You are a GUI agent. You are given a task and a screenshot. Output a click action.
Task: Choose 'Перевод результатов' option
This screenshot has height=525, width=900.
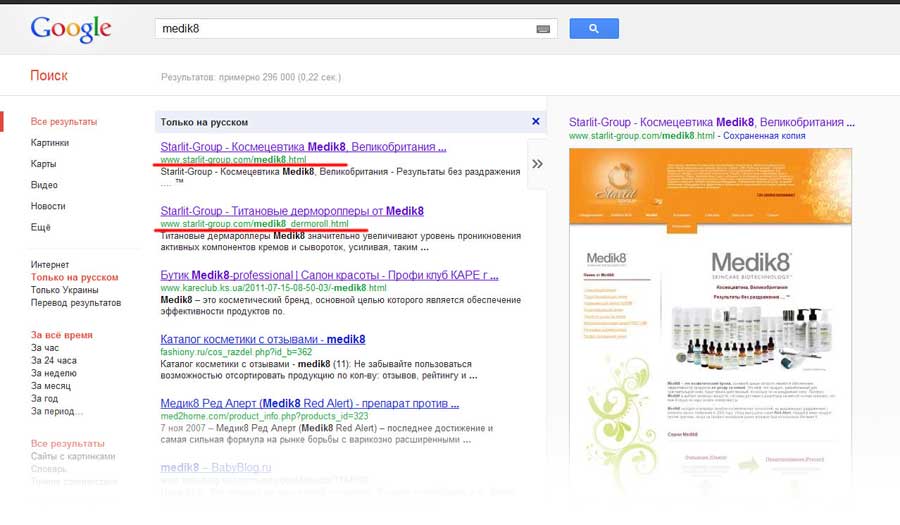pyautogui.click(x=76, y=302)
